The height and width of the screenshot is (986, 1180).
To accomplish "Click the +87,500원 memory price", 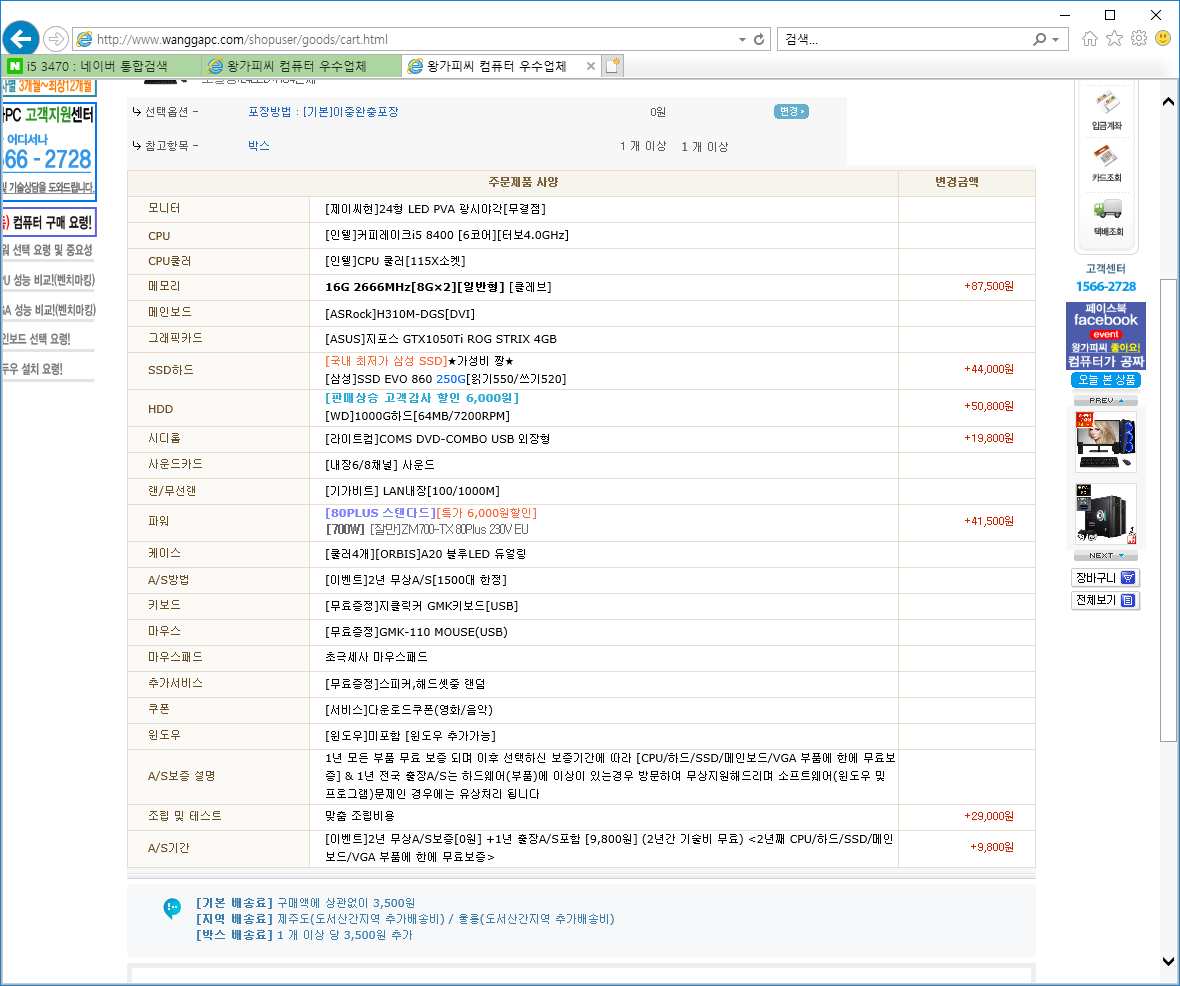I will point(989,286).
